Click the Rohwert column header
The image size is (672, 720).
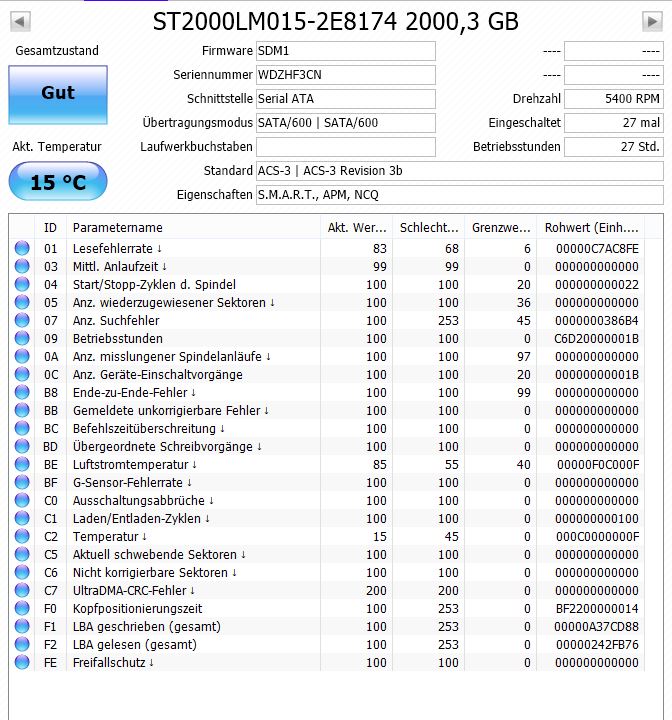pyautogui.click(x=591, y=228)
